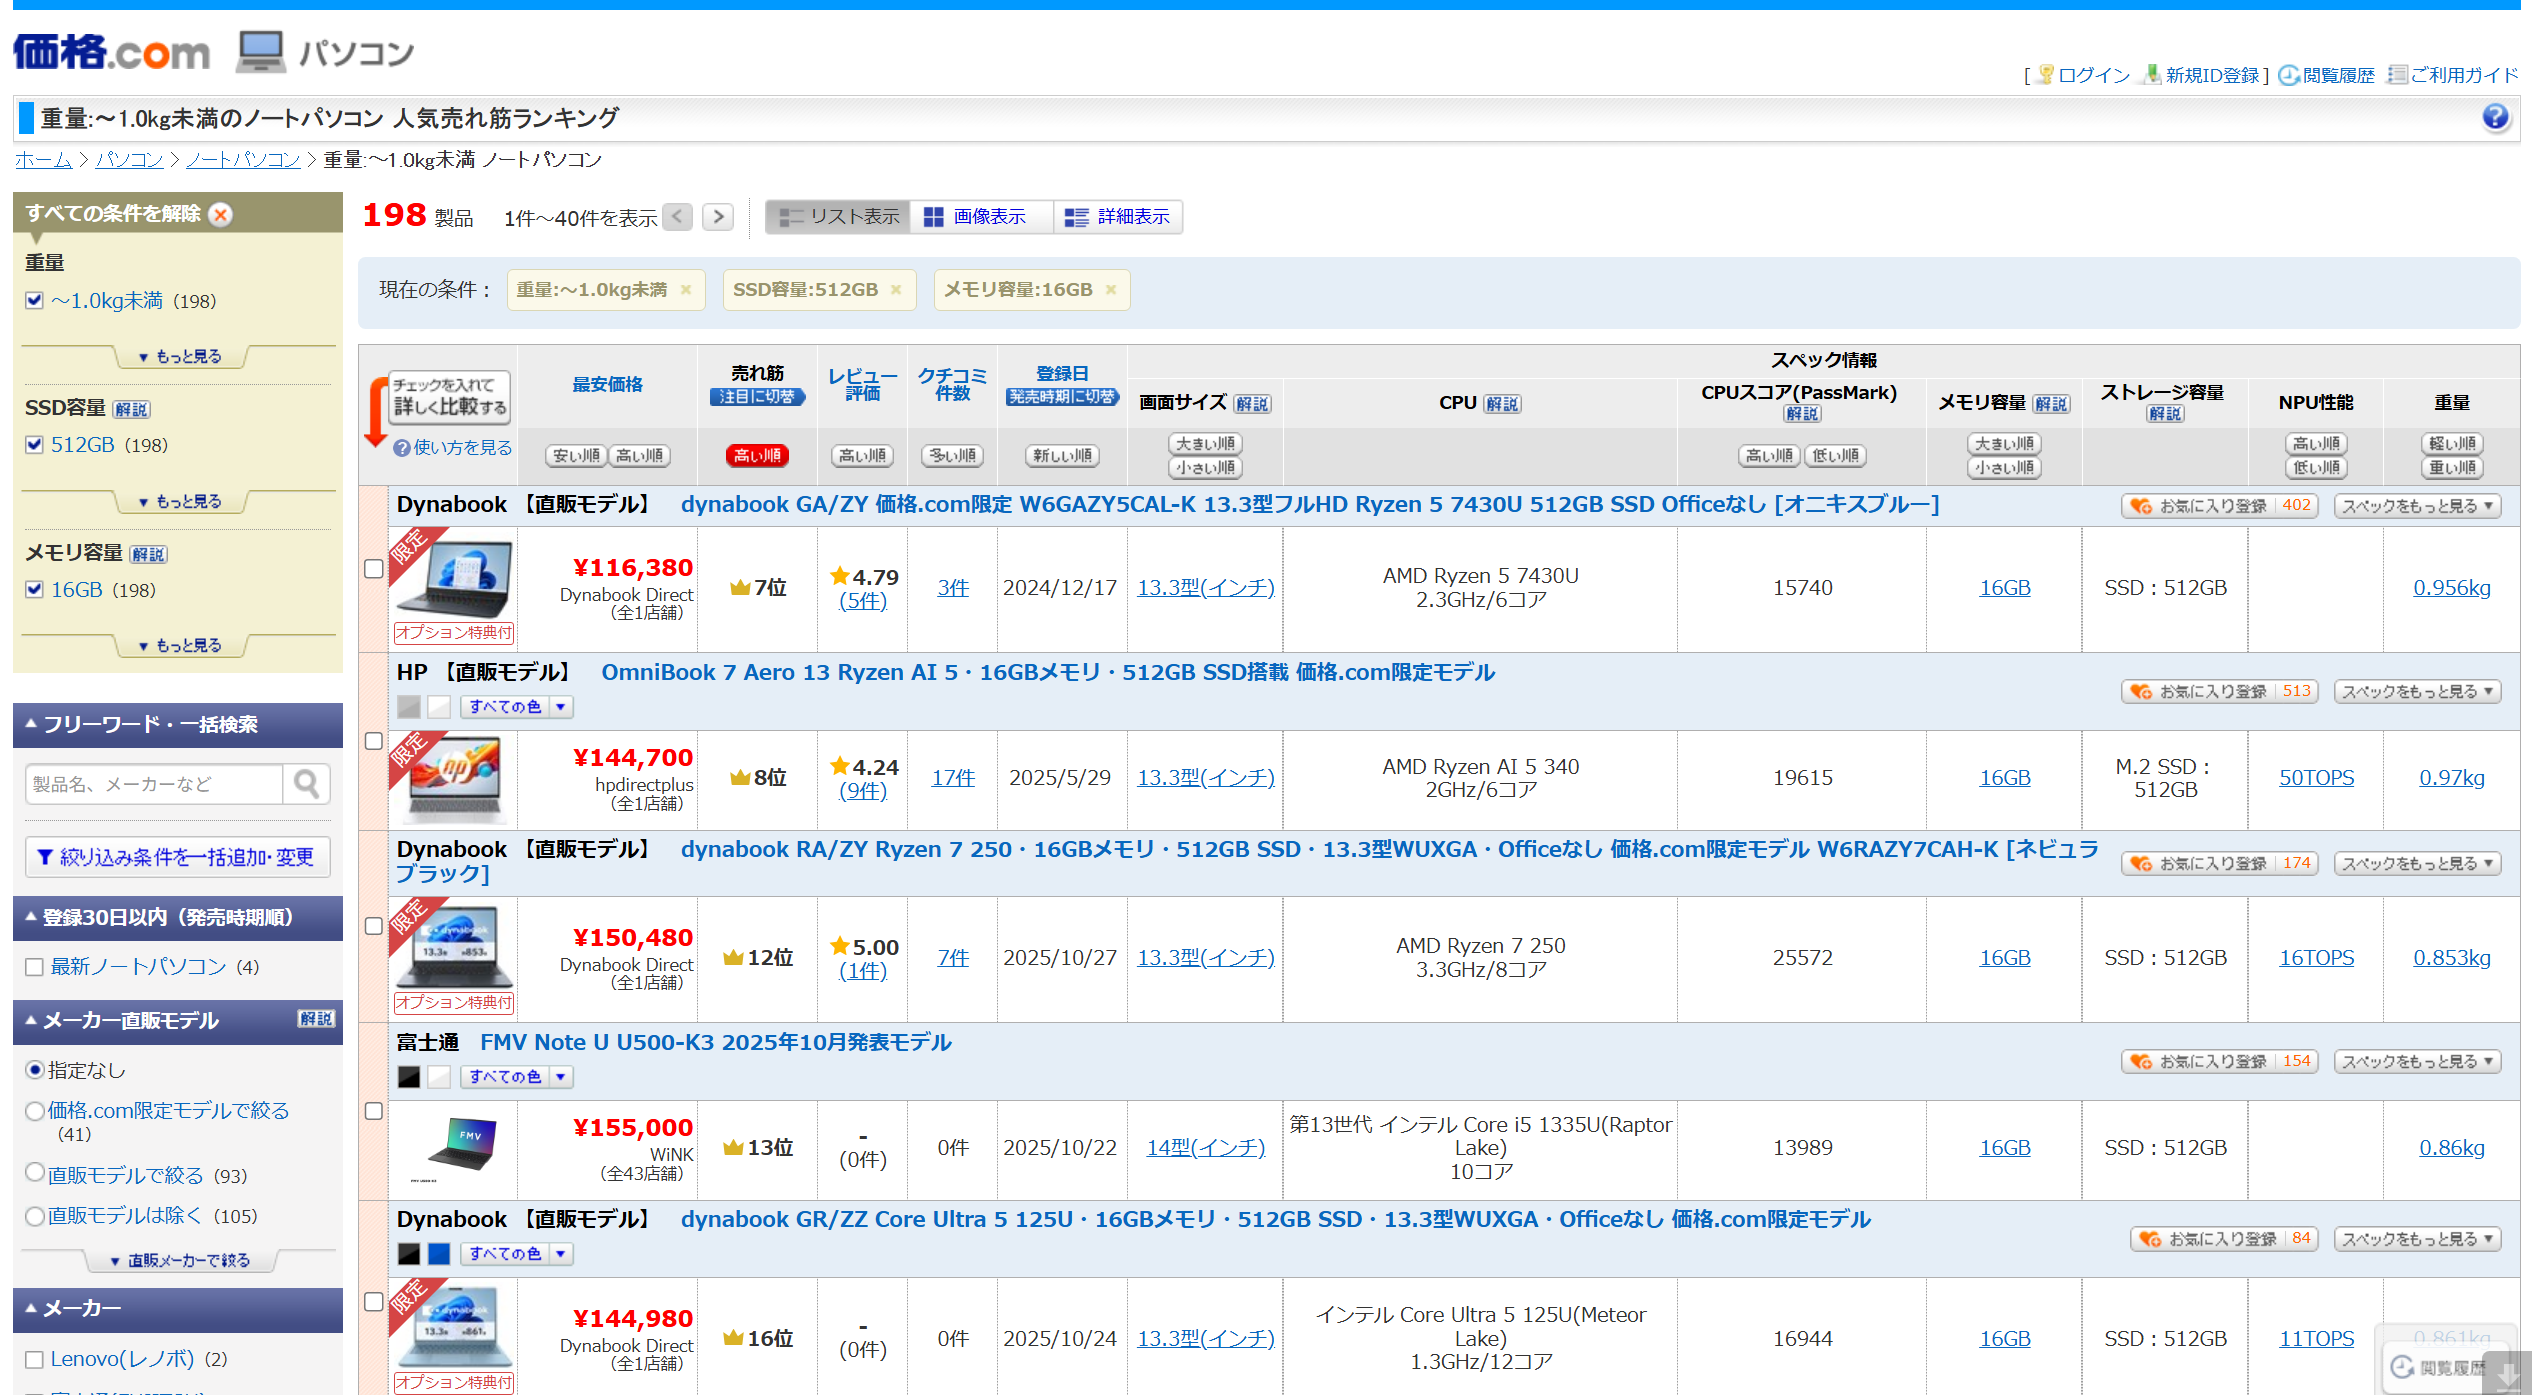This screenshot has width=2532, height=1395.
Task: Go to next results page arrow
Action: tap(718, 217)
